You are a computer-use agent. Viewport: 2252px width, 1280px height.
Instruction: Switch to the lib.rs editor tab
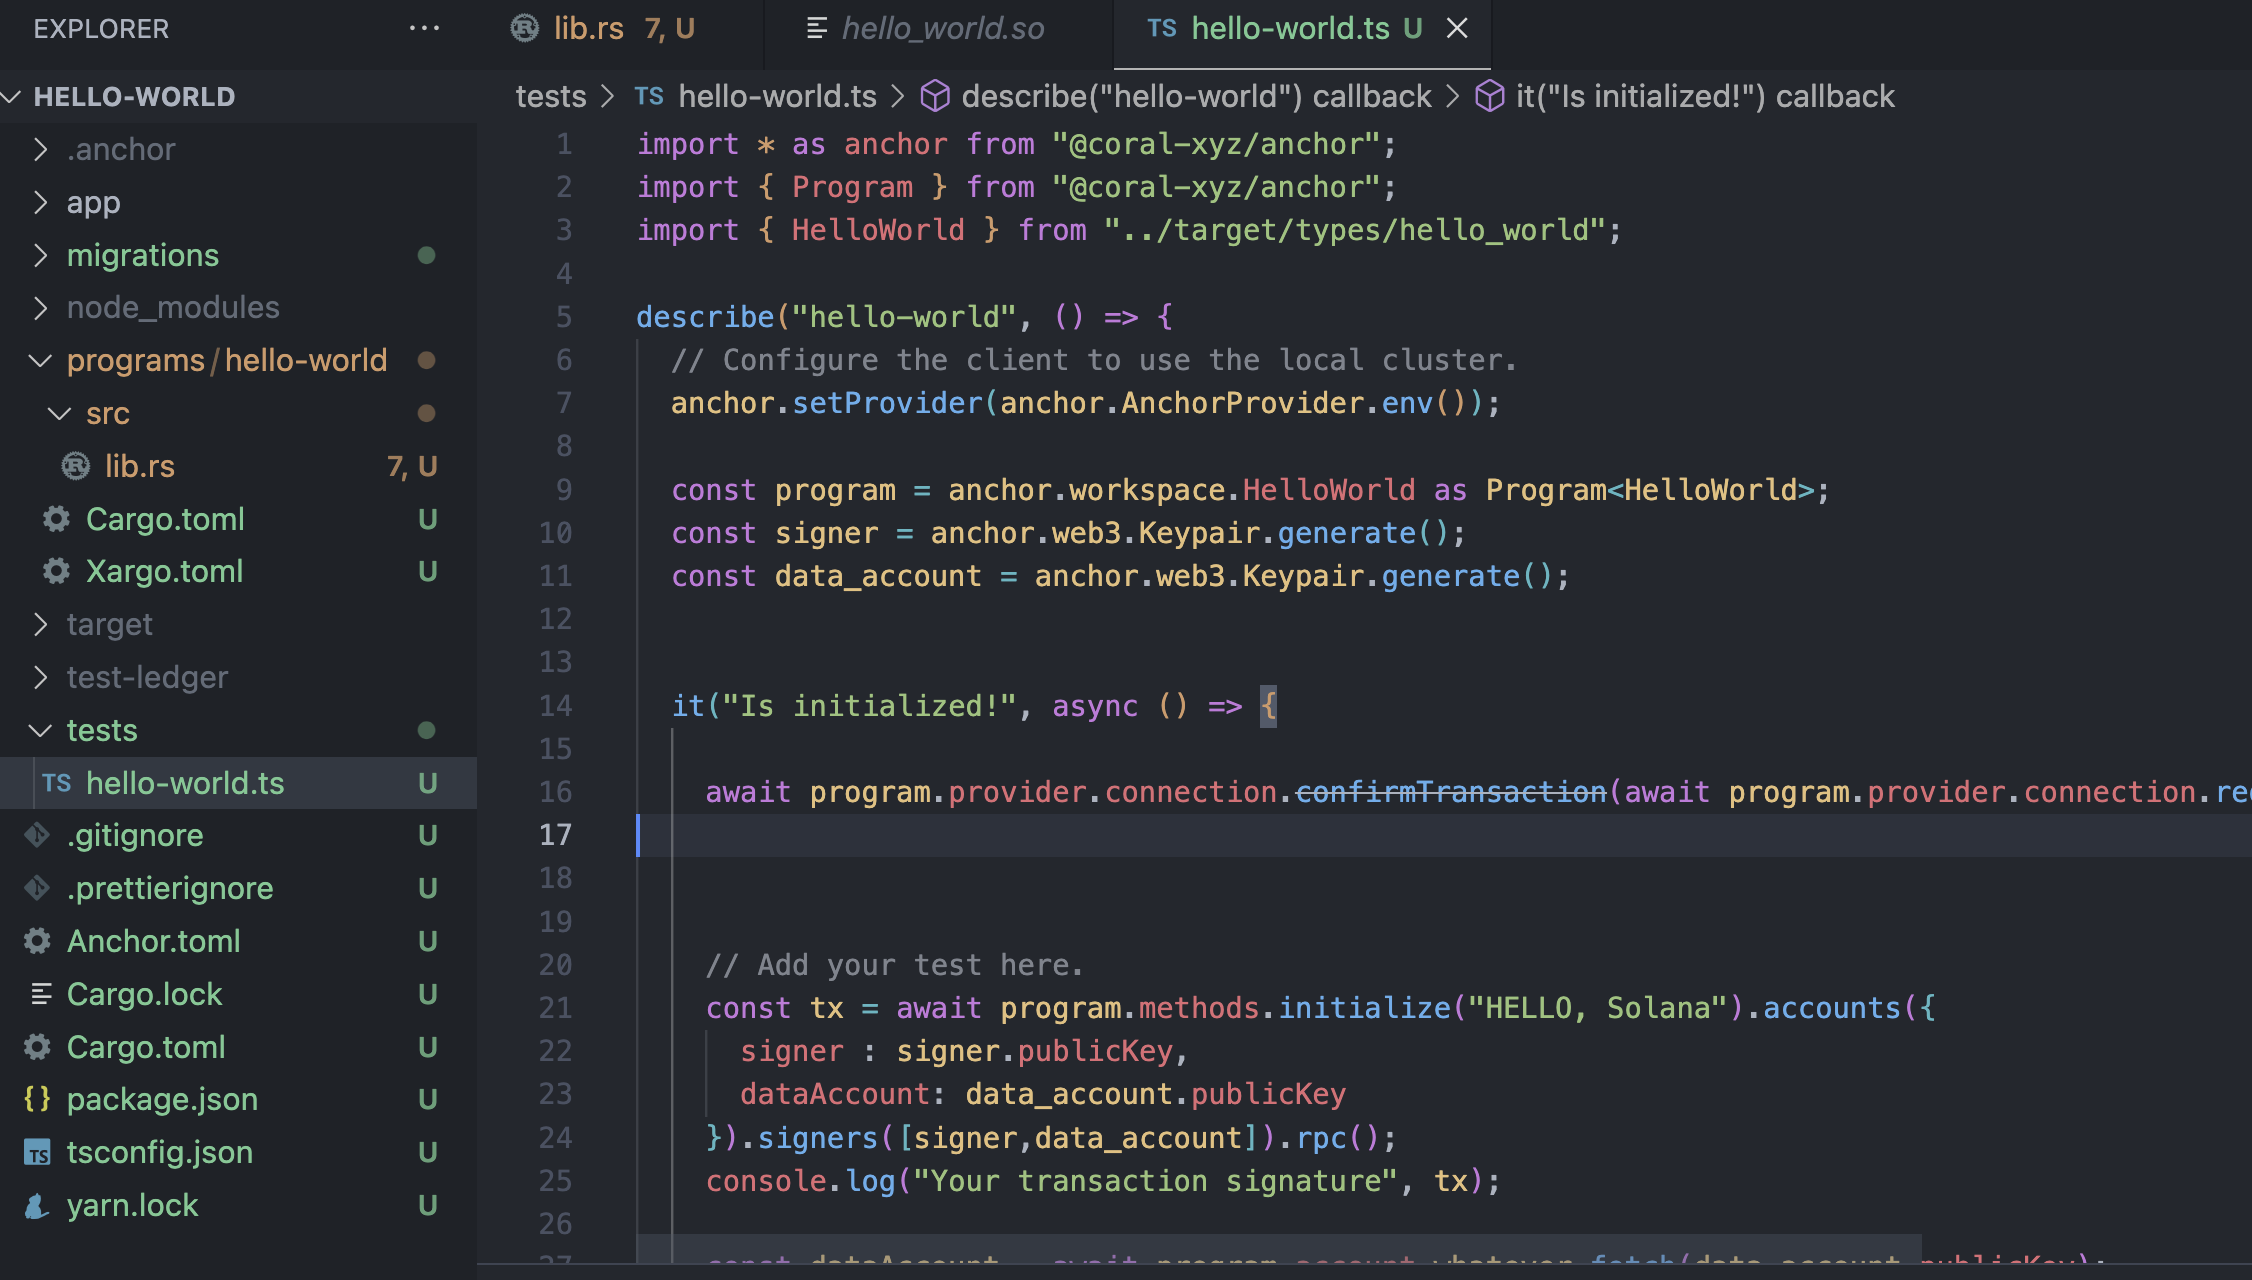pyautogui.click(x=588, y=28)
